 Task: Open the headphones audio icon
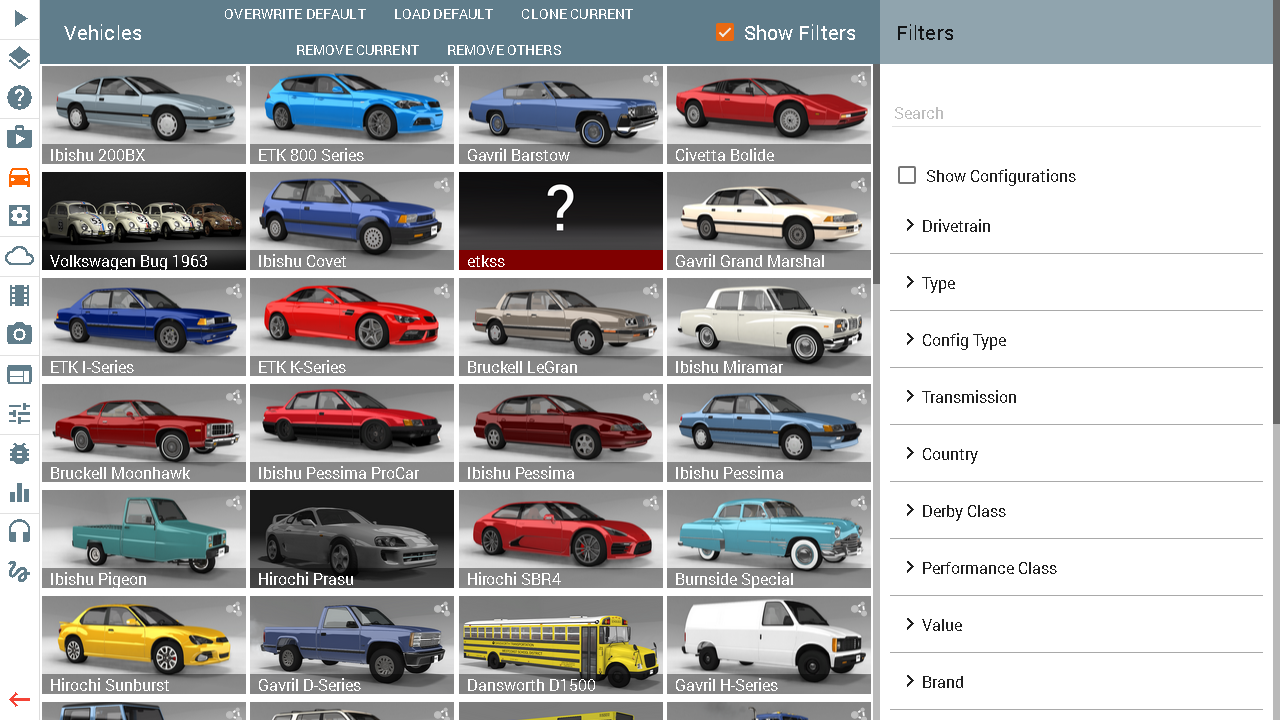pos(20,531)
